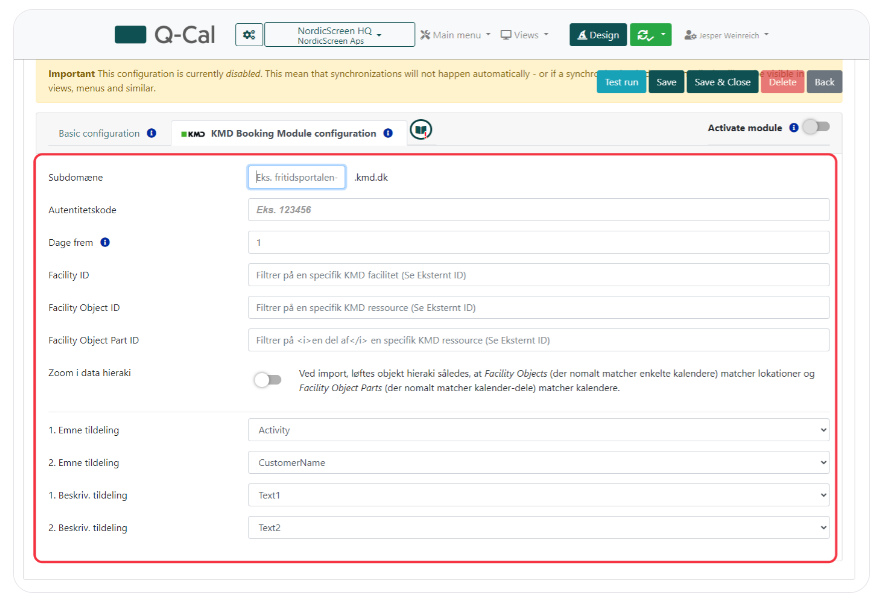The height and width of the screenshot is (608, 885).
Task: Click the Autentitetskode input field
Action: click(538, 209)
